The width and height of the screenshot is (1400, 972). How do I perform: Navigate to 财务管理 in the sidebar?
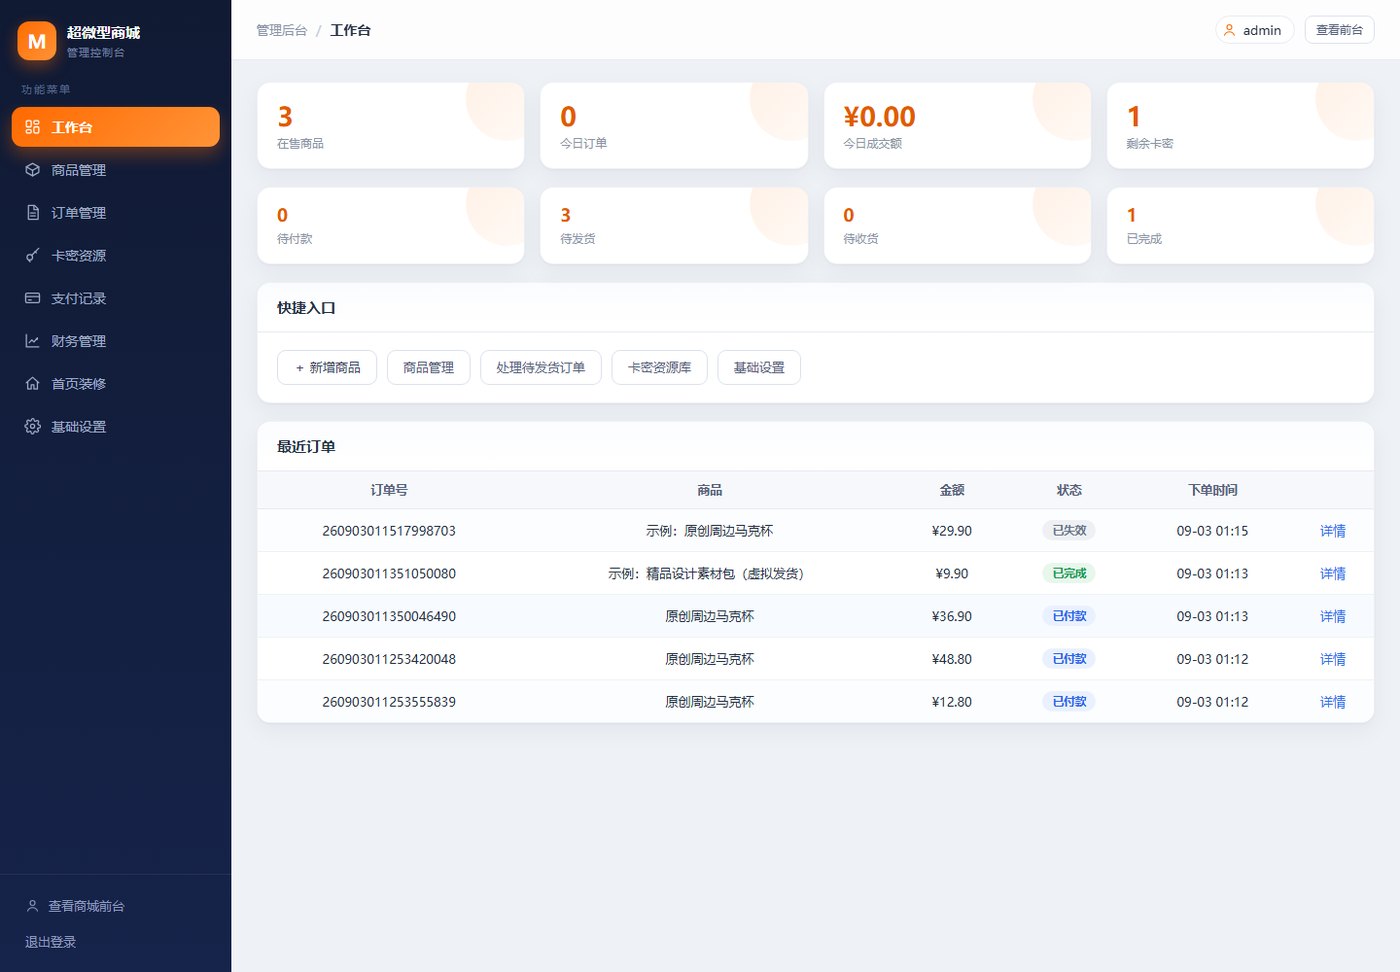[x=116, y=341]
